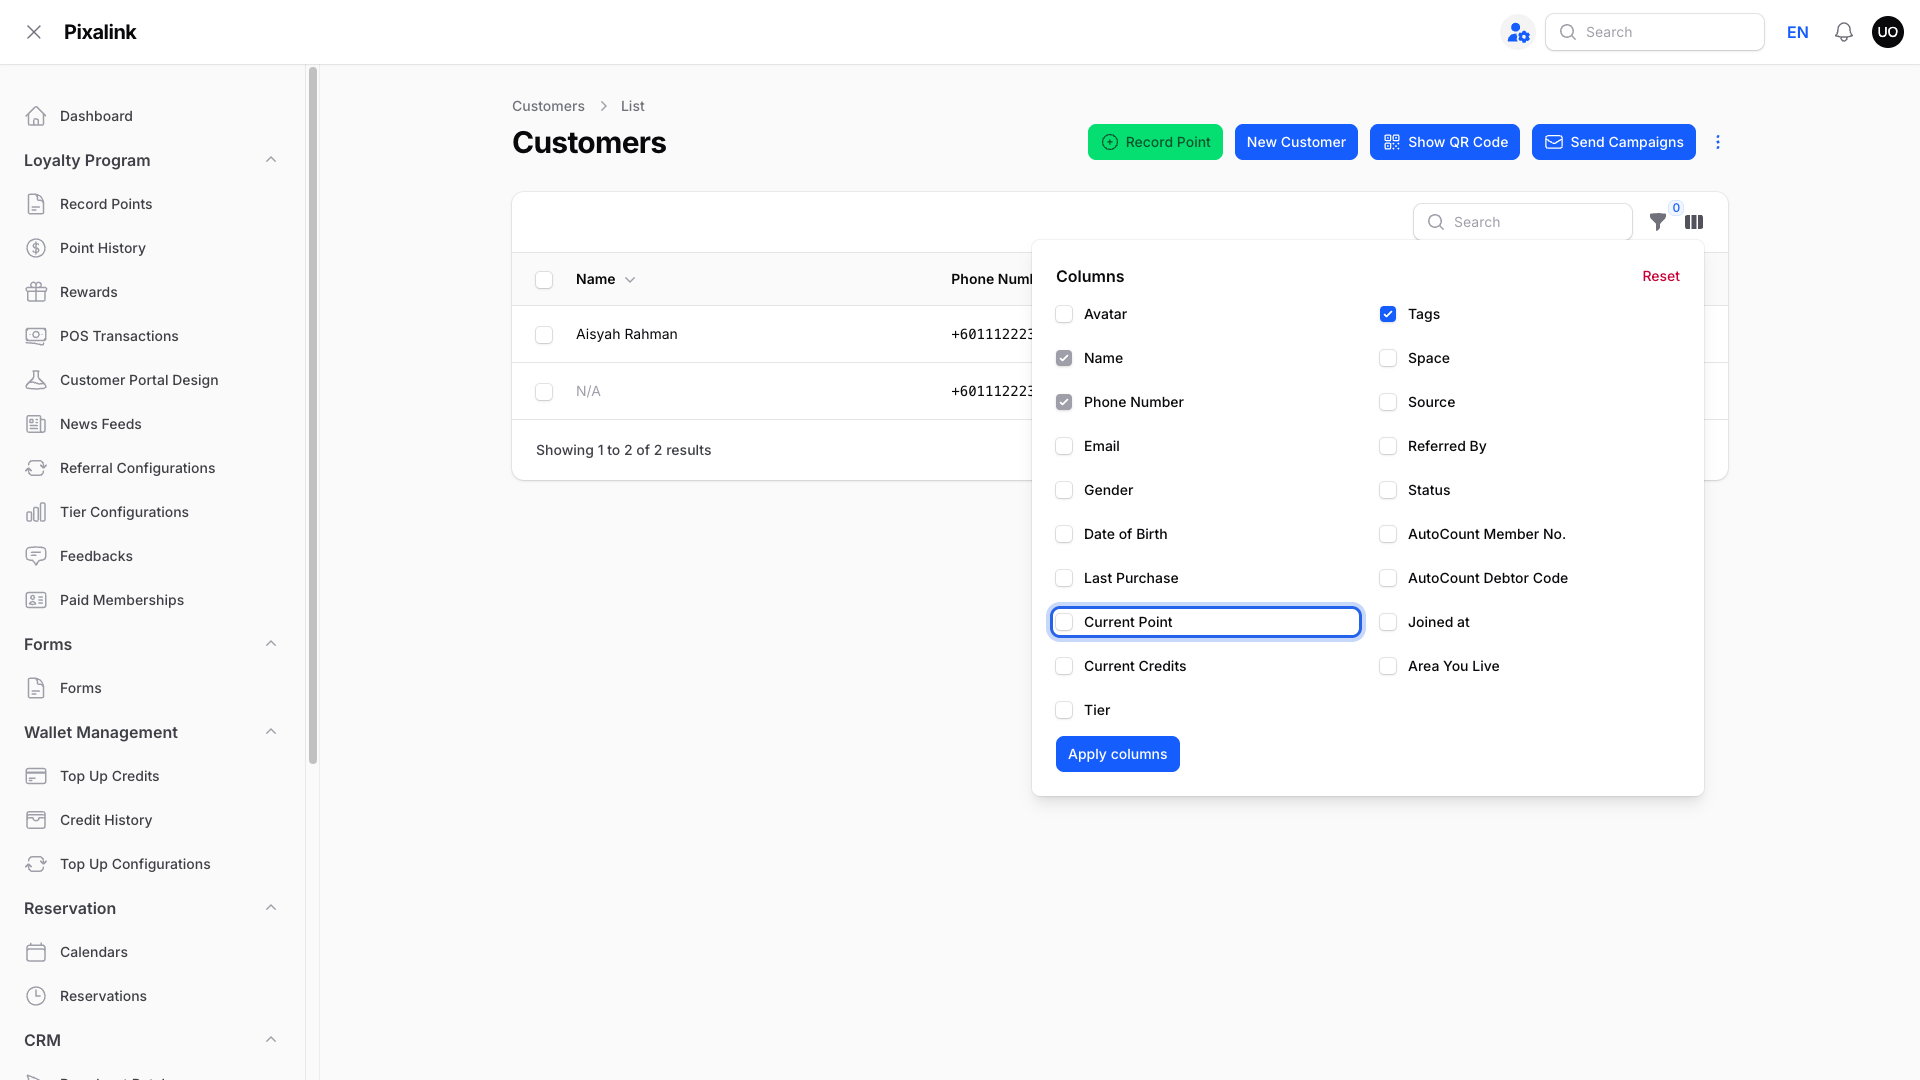Click the sidebar vertical scrollbar
Image resolution: width=1920 pixels, height=1080 pixels.
[x=313, y=415]
